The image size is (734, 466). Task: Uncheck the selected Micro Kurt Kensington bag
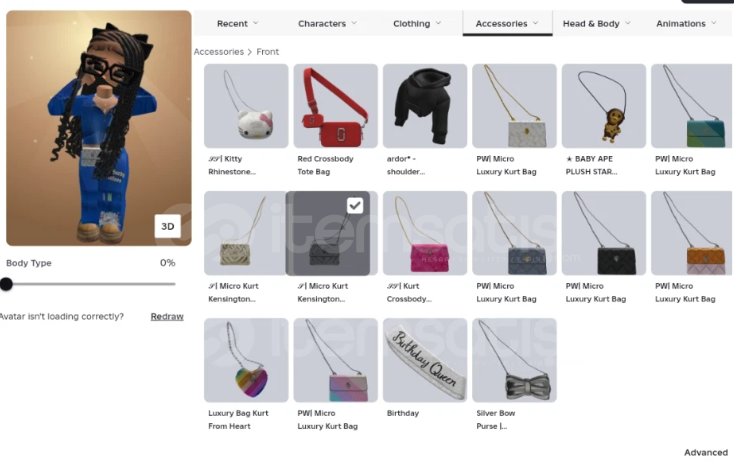(355, 205)
